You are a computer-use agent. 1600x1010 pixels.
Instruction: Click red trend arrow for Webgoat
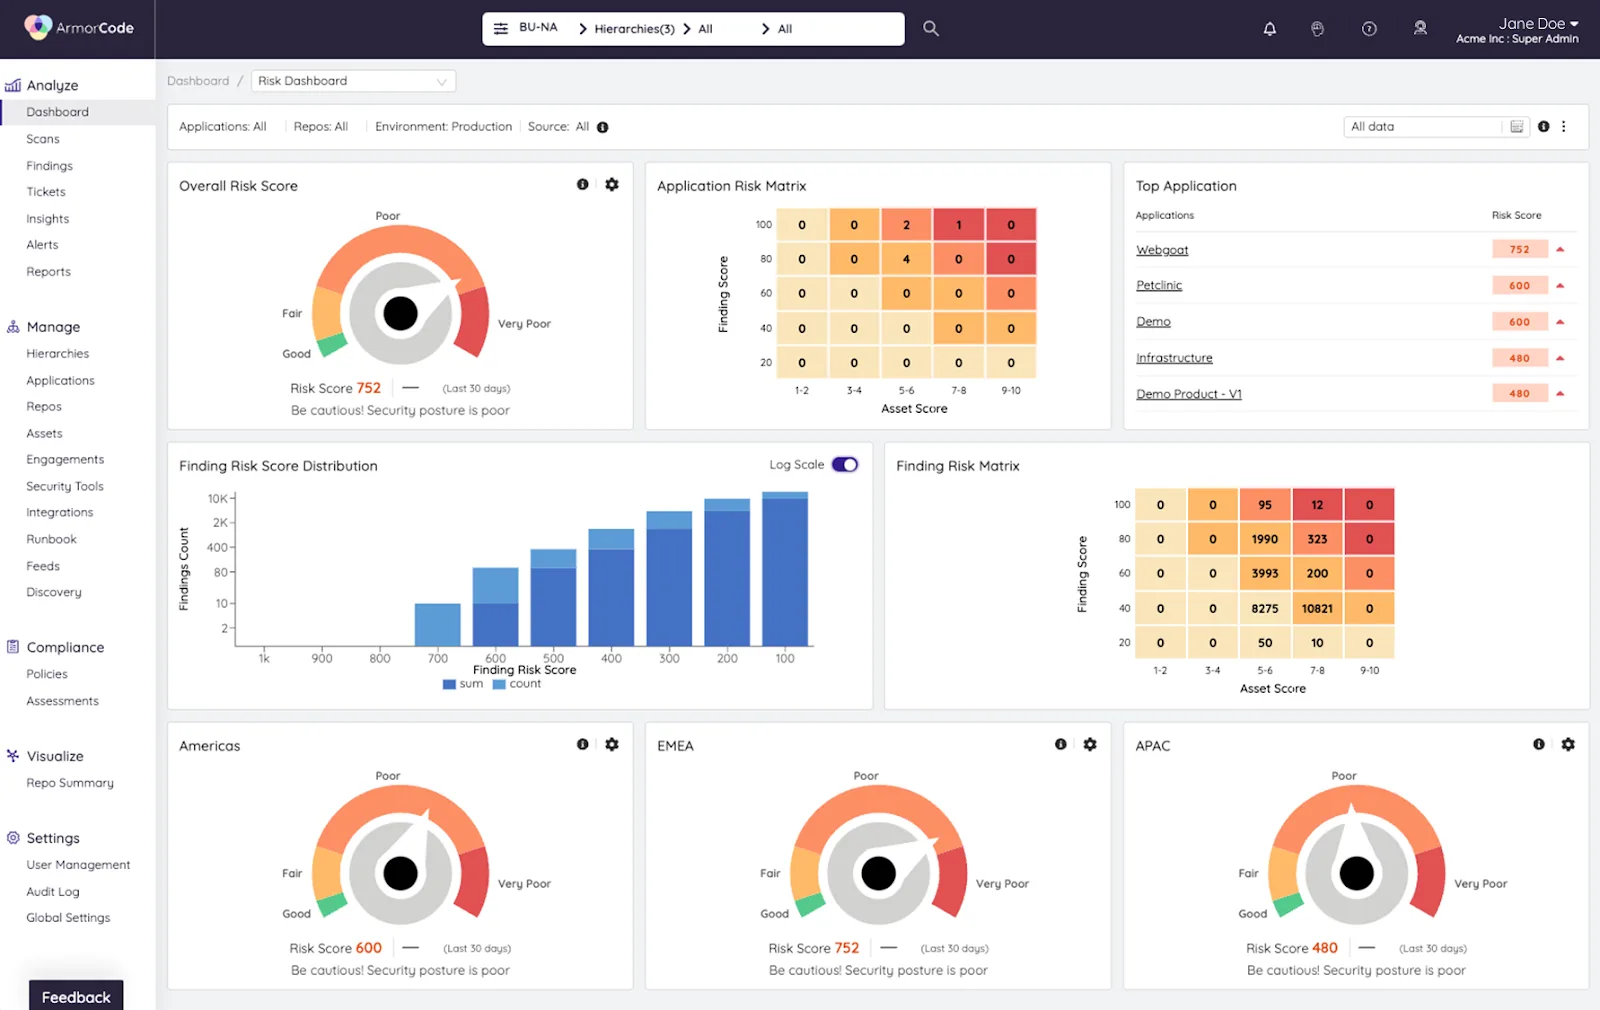[1560, 250]
